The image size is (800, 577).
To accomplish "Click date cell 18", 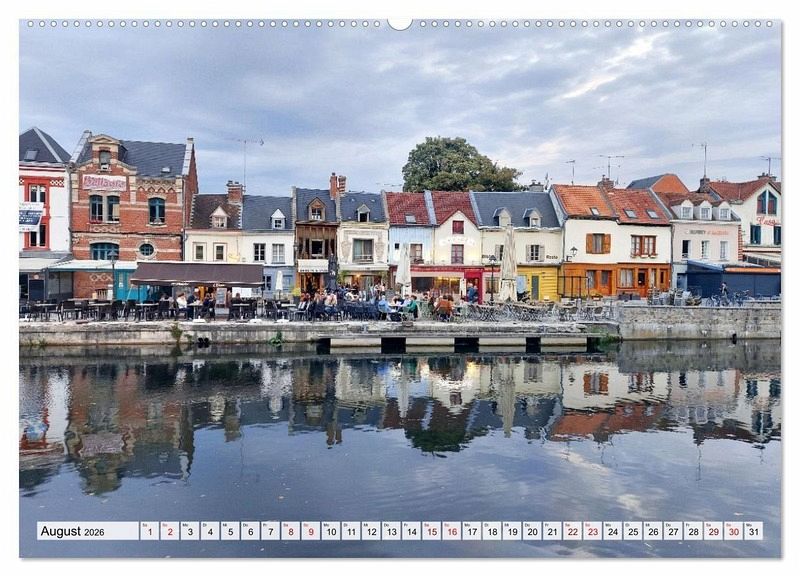I will coord(492,531).
